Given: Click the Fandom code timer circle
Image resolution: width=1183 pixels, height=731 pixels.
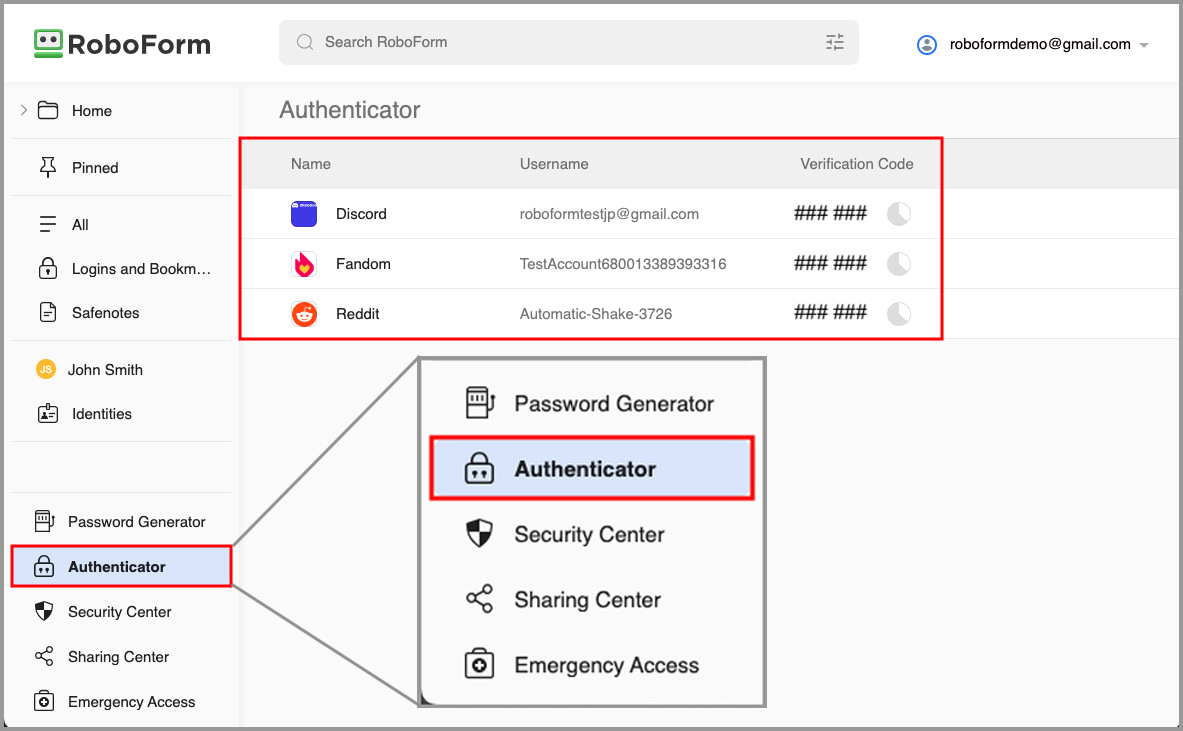Looking at the screenshot, I should point(899,264).
